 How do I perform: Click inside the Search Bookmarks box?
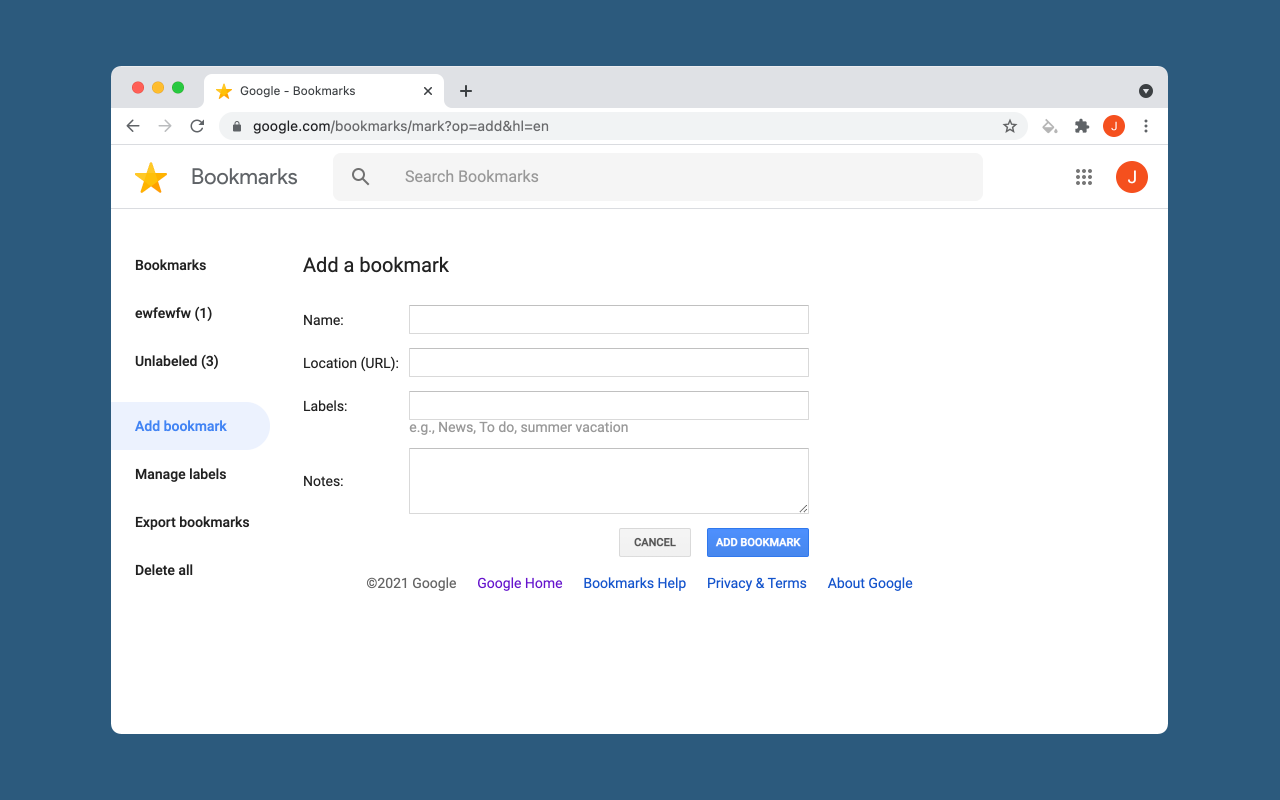[680, 177]
